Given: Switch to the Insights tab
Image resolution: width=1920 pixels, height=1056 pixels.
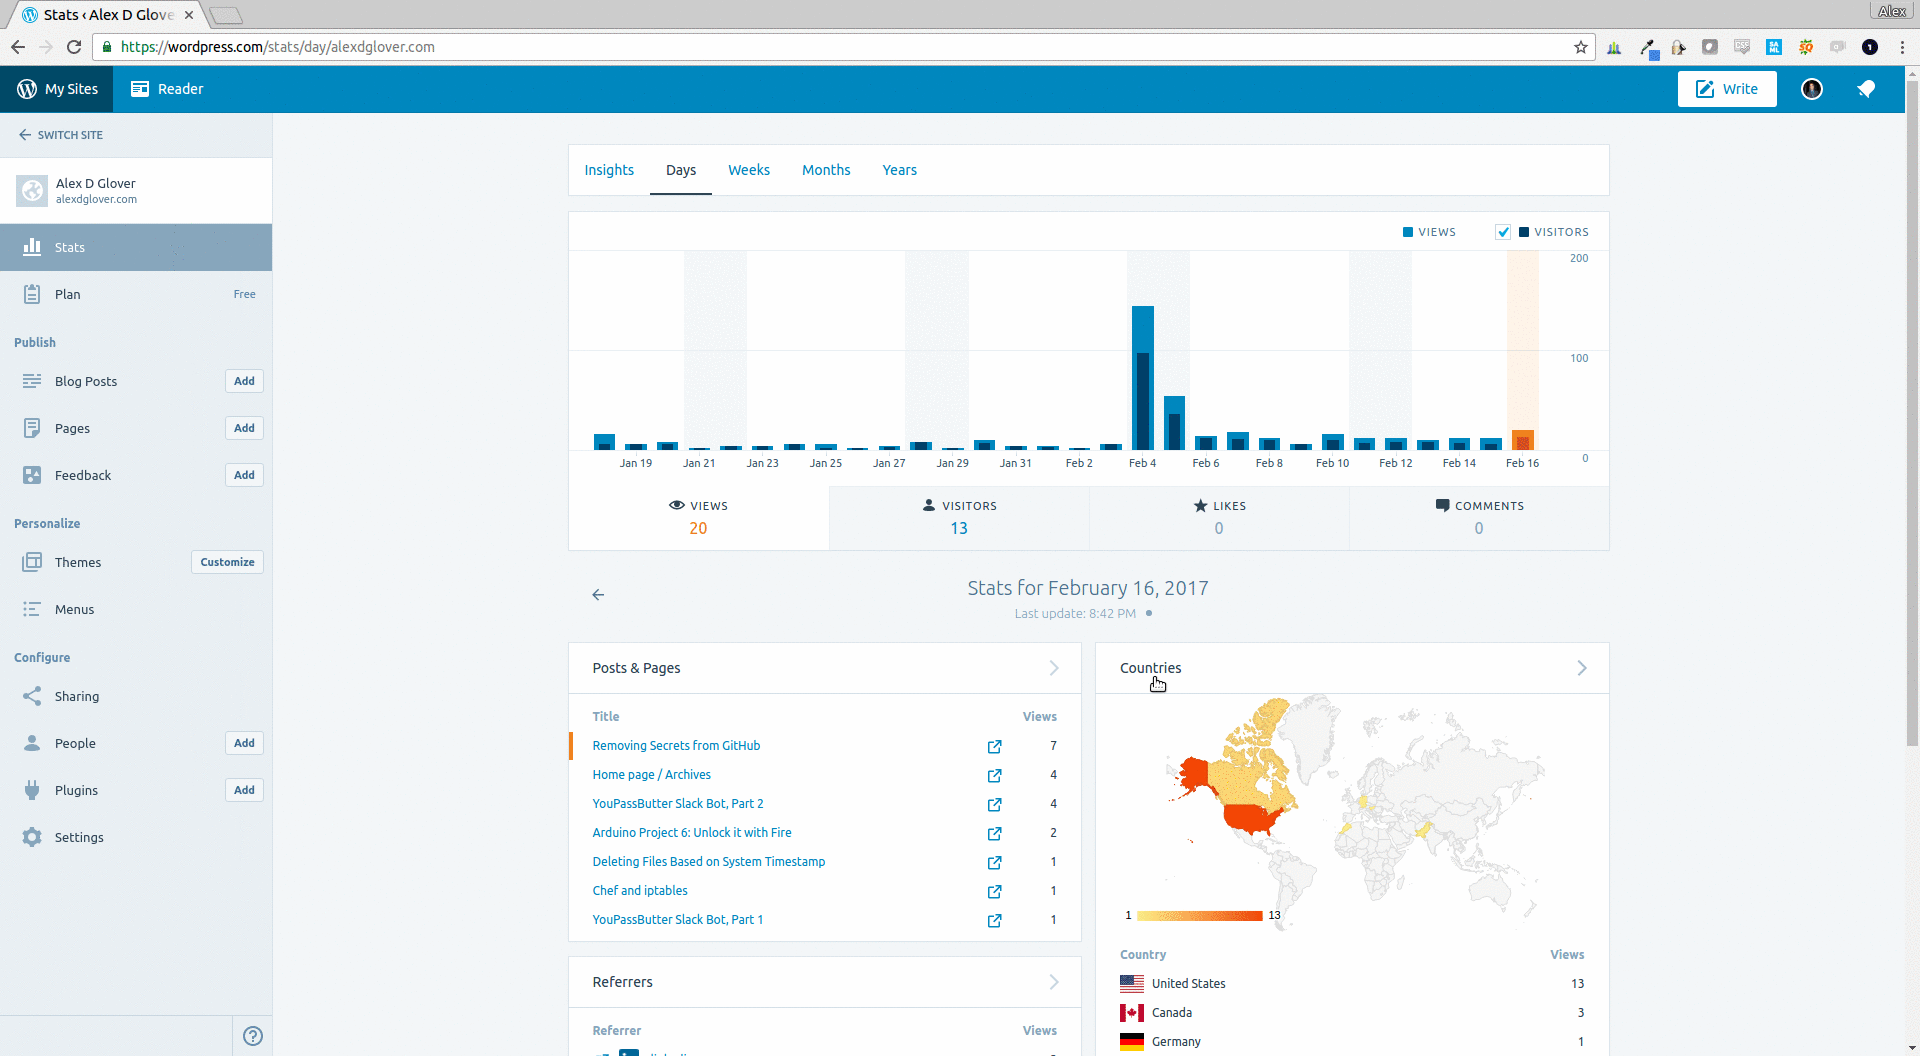Looking at the screenshot, I should (x=609, y=170).
